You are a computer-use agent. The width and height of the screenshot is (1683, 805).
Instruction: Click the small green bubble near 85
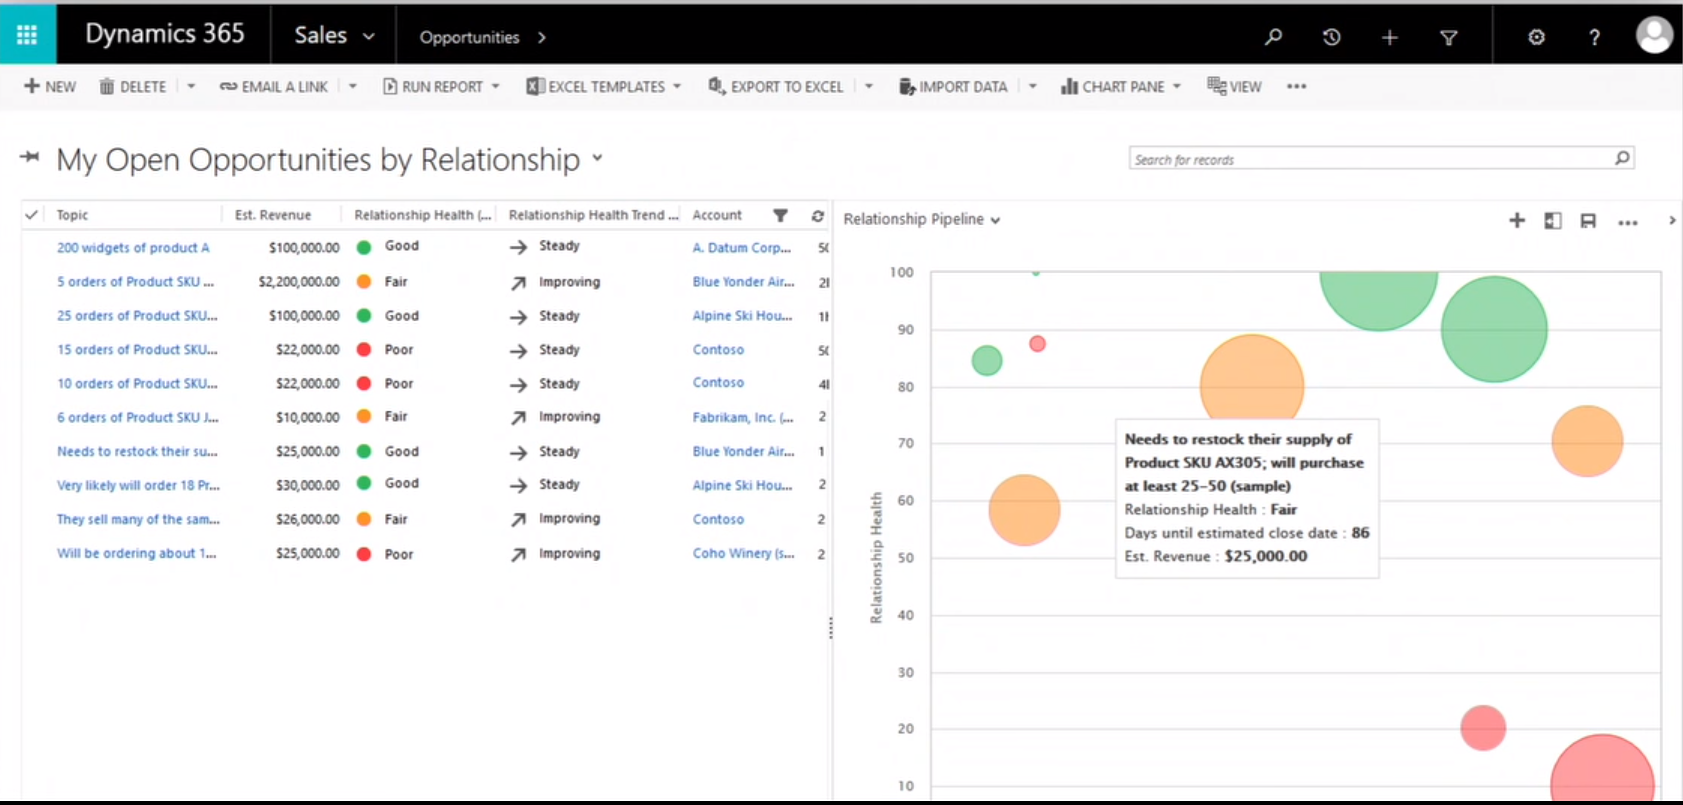(x=987, y=360)
